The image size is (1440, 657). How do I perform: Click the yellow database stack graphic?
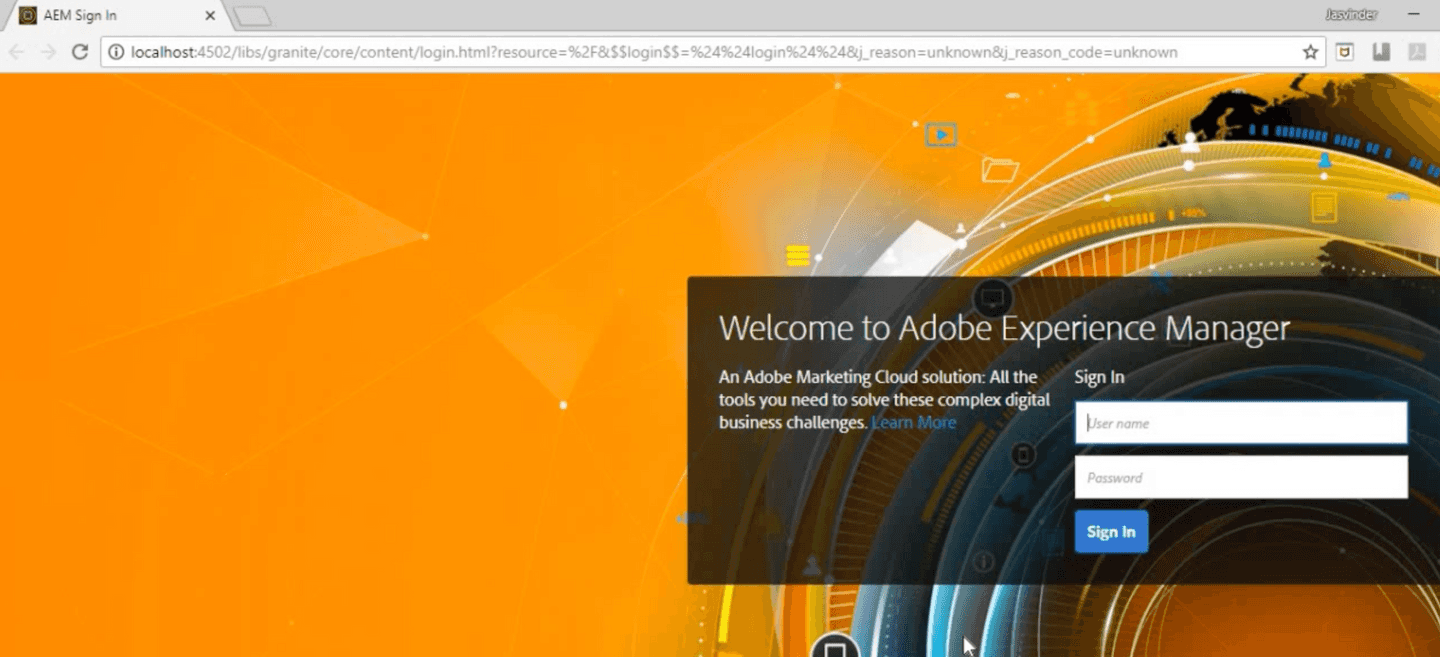click(x=797, y=256)
